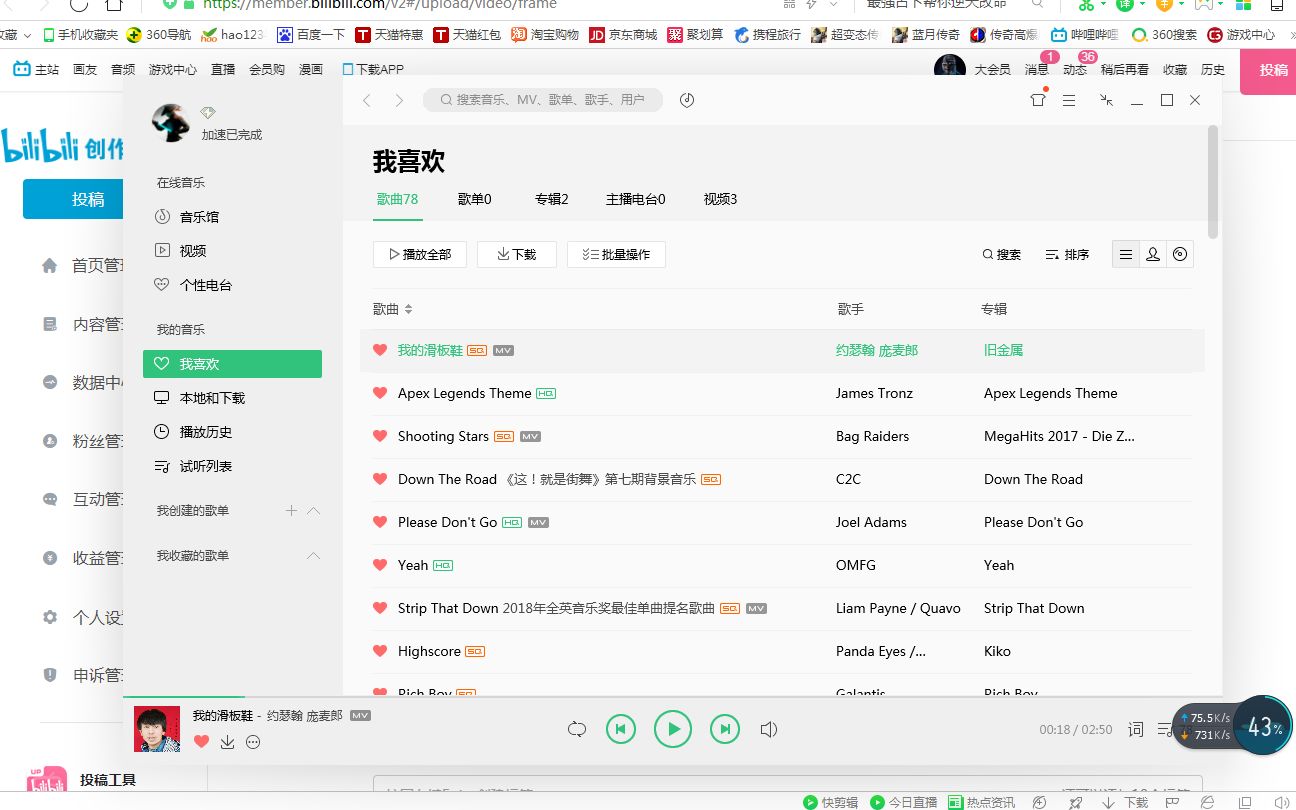The height and width of the screenshot is (810, 1296).
Task: Click the 播放全部 button
Action: coord(420,254)
